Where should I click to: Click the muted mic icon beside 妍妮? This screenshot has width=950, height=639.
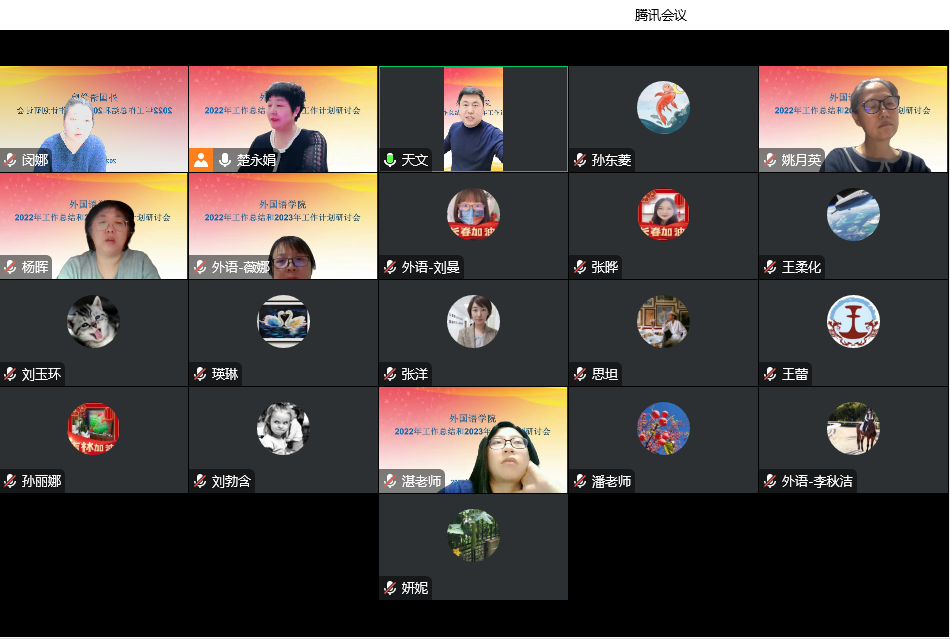(x=390, y=588)
